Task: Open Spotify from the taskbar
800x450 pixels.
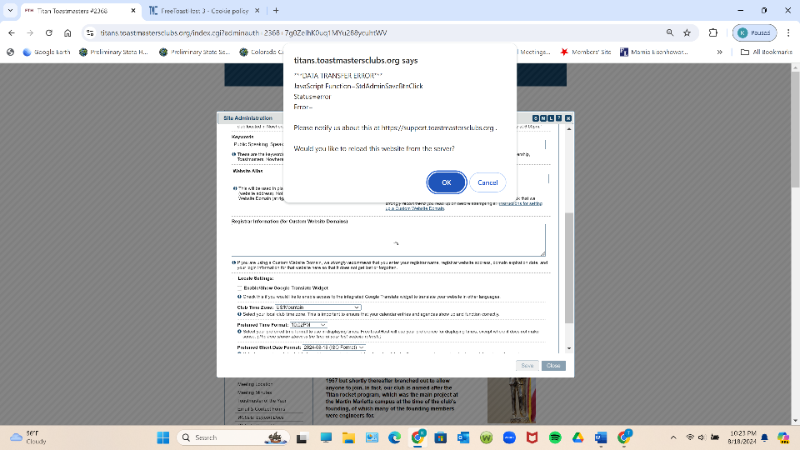Action: pos(553,437)
